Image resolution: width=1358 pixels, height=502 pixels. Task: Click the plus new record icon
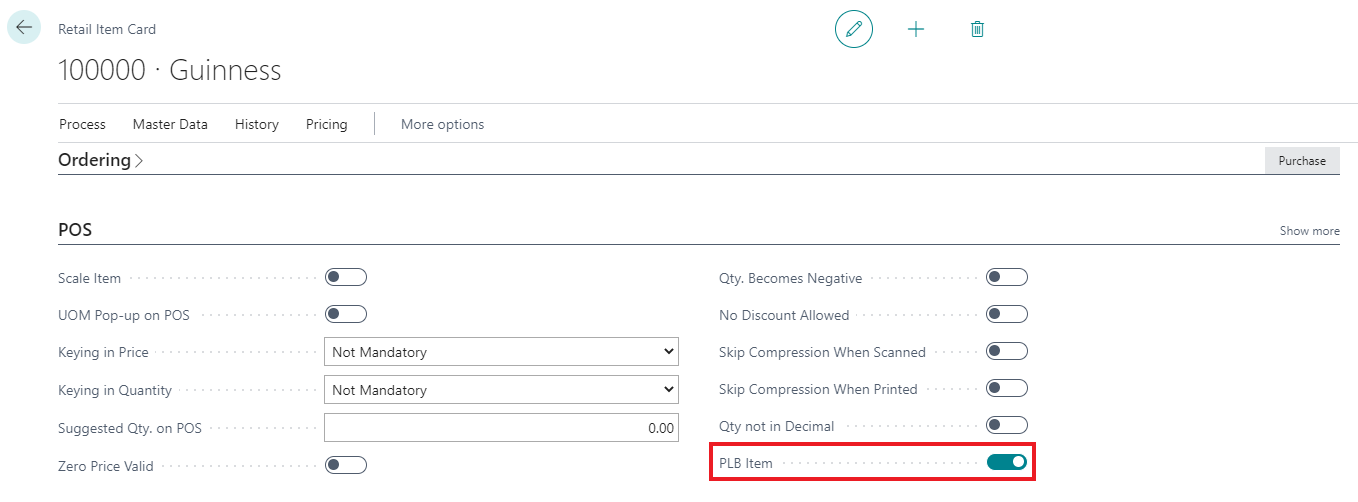(916, 29)
